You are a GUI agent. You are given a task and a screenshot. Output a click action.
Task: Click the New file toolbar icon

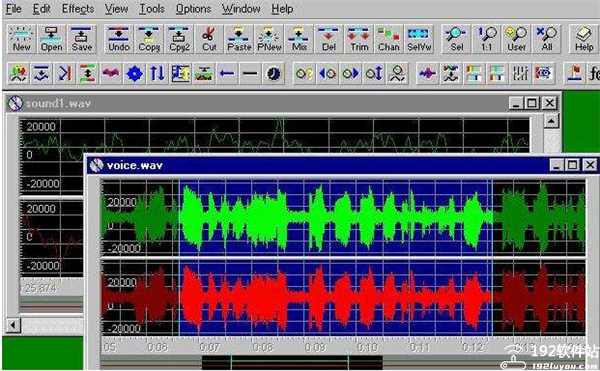point(21,39)
